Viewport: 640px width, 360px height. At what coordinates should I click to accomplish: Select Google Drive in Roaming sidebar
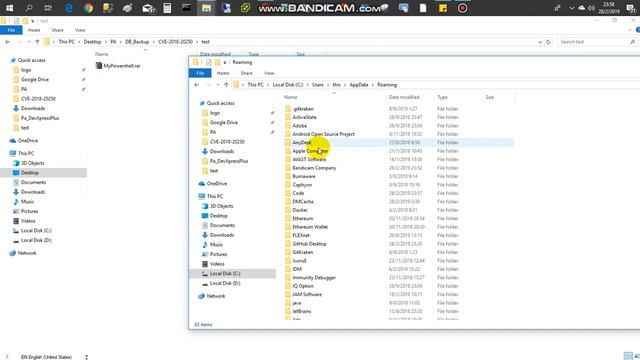(x=224, y=122)
